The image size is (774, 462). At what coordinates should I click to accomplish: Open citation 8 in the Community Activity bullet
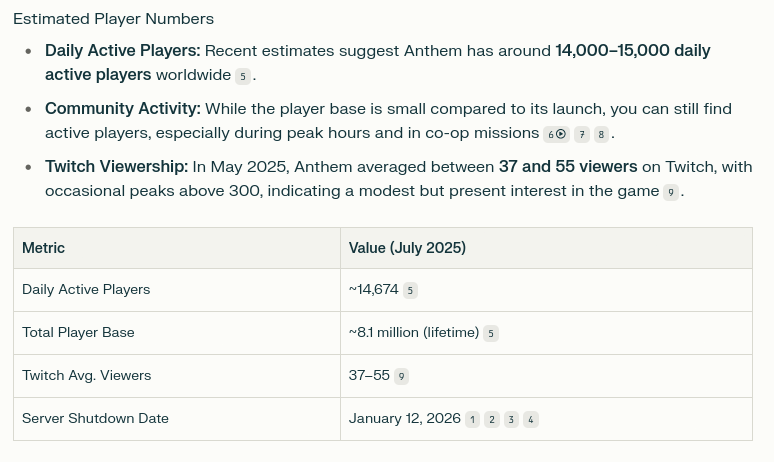coord(601,134)
